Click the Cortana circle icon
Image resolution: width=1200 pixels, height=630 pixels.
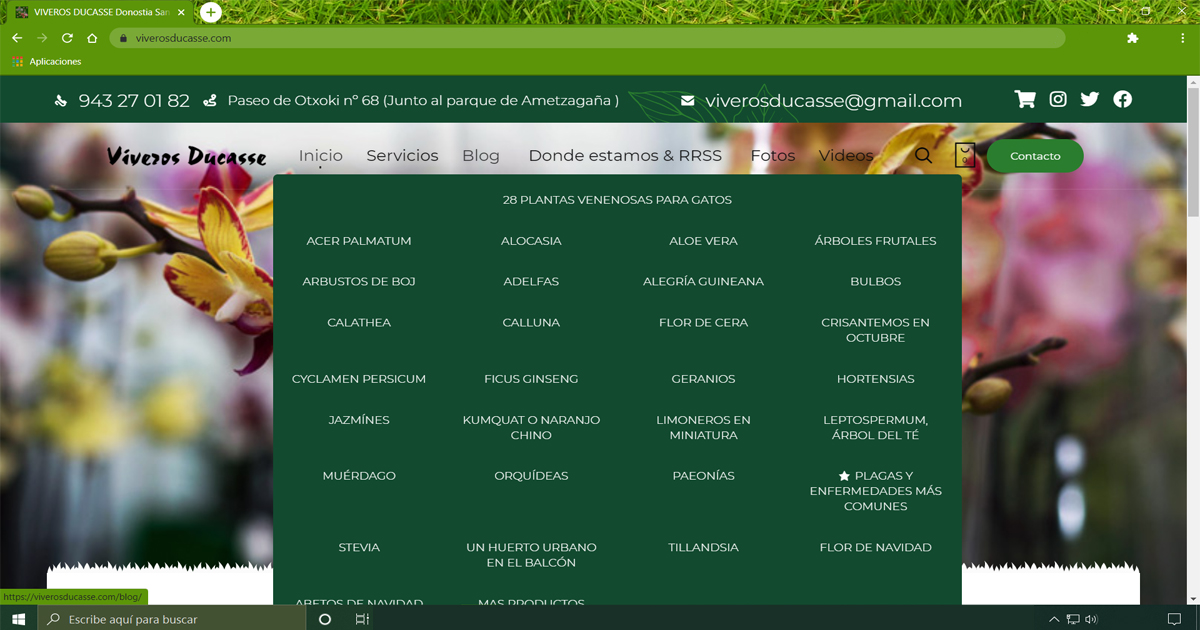[324, 619]
